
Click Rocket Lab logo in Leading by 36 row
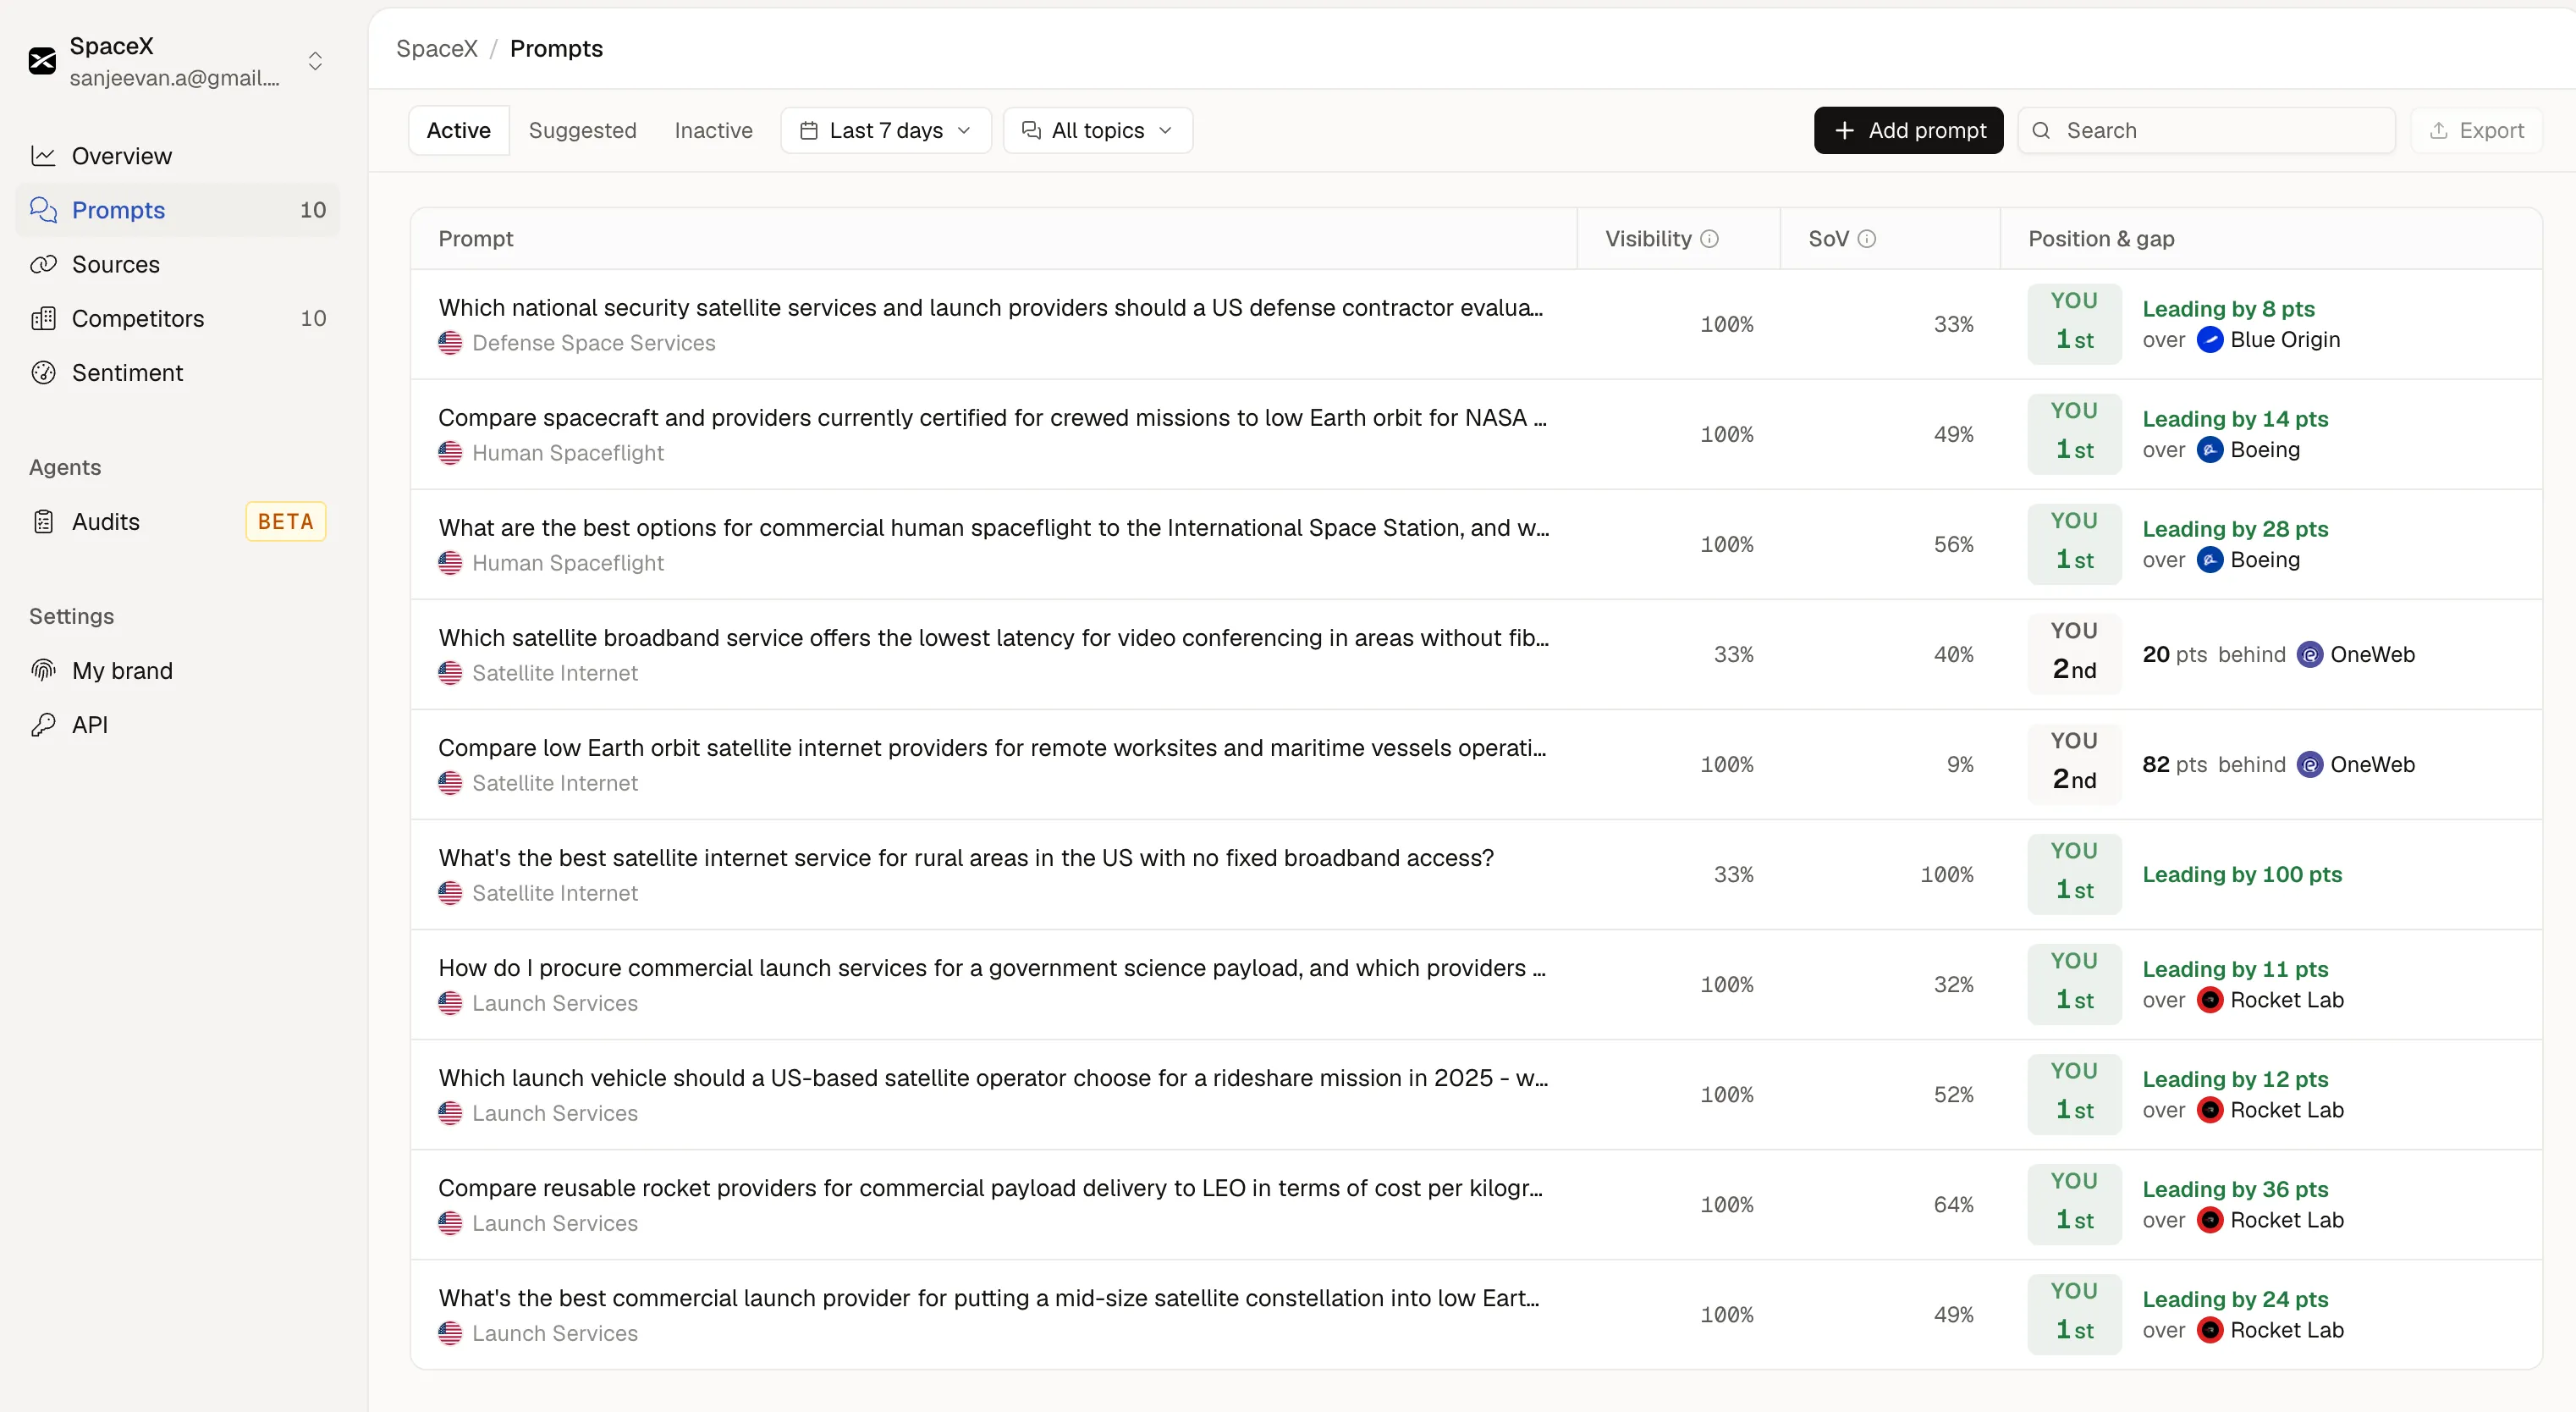[x=2210, y=1220]
